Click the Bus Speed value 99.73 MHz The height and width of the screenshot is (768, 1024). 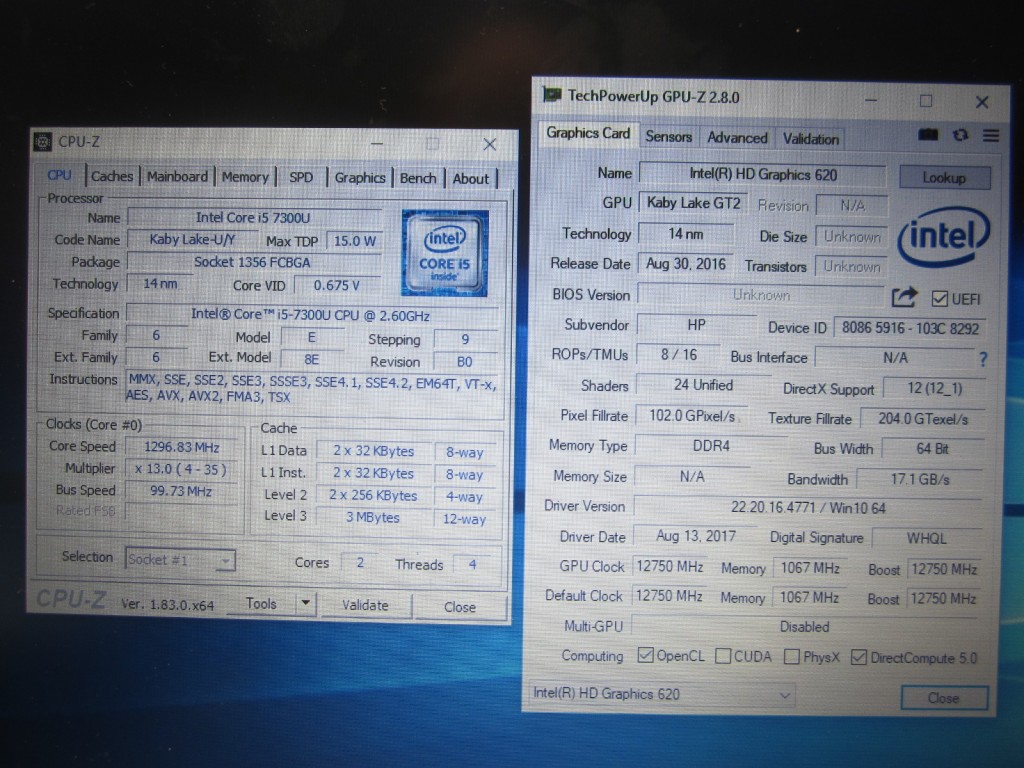pyautogui.click(x=181, y=491)
